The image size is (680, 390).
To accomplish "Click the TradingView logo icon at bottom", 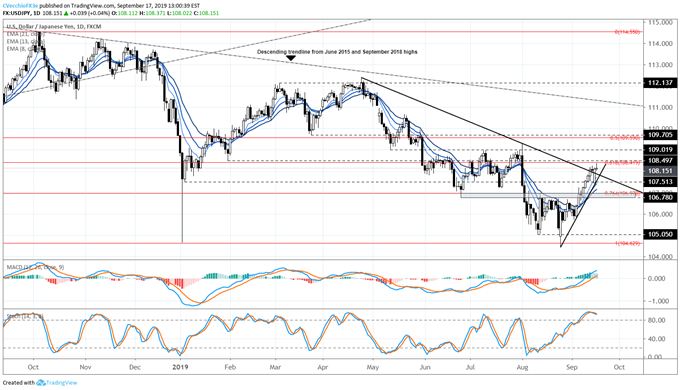I will pos(41,383).
